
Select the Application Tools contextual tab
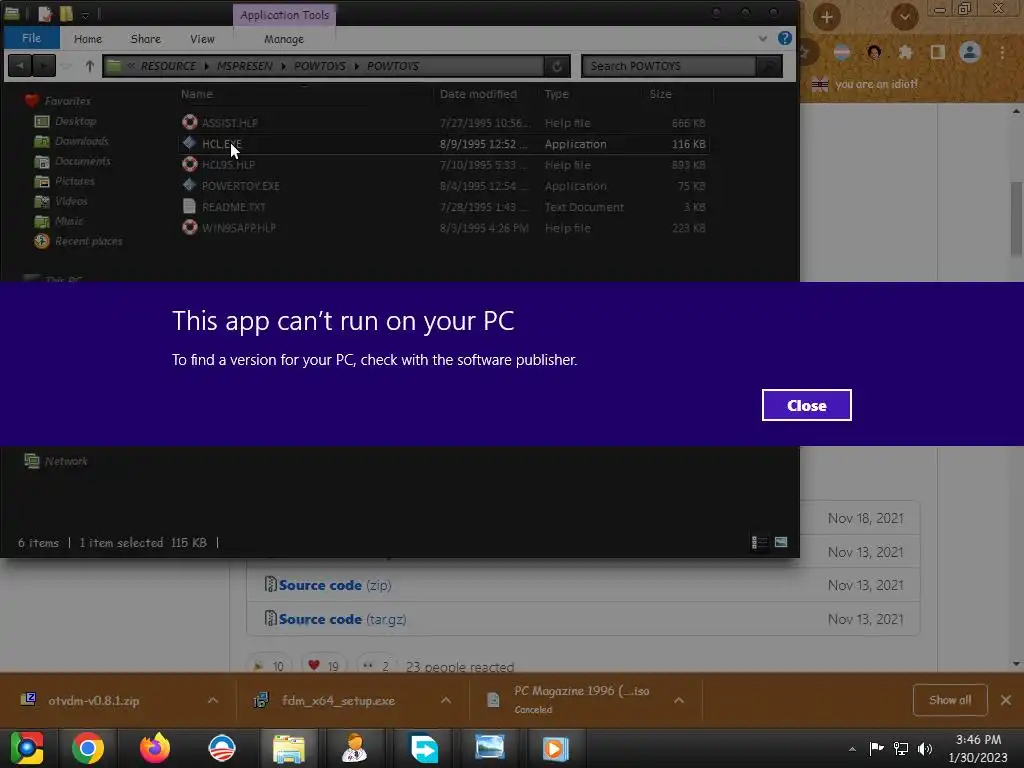285,14
